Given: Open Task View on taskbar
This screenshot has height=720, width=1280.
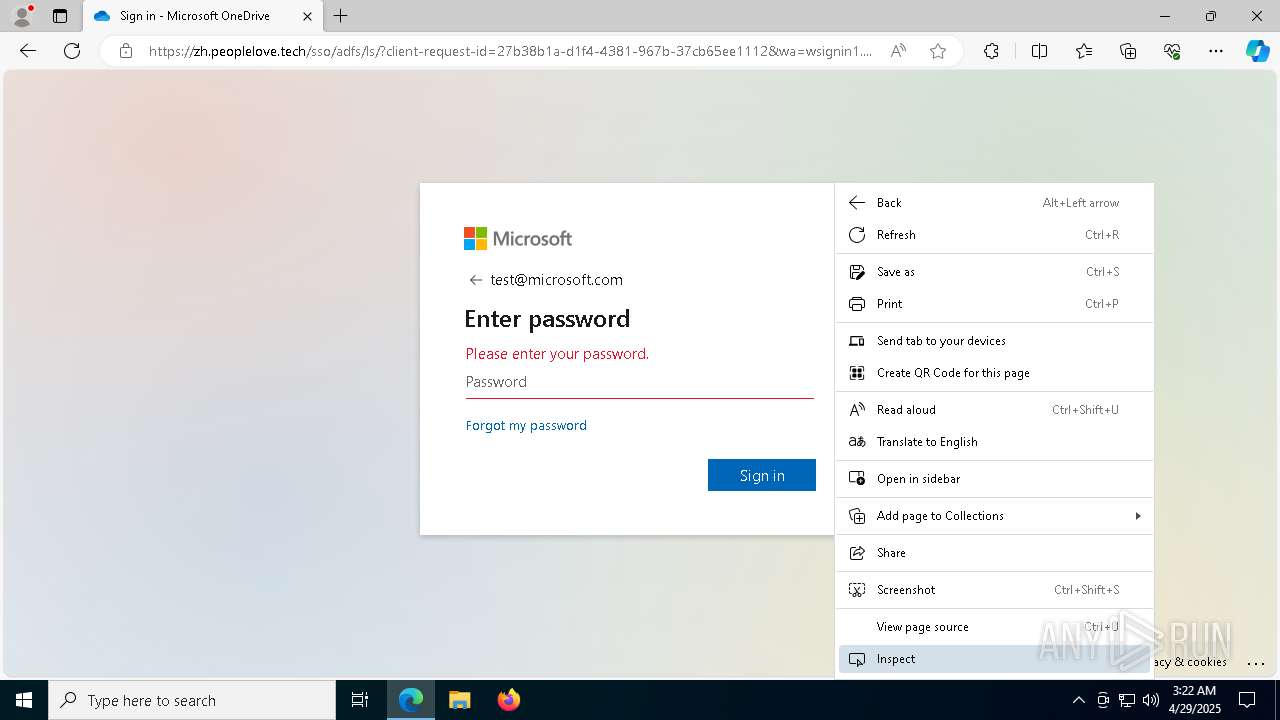Looking at the screenshot, I should click(x=360, y=700).
